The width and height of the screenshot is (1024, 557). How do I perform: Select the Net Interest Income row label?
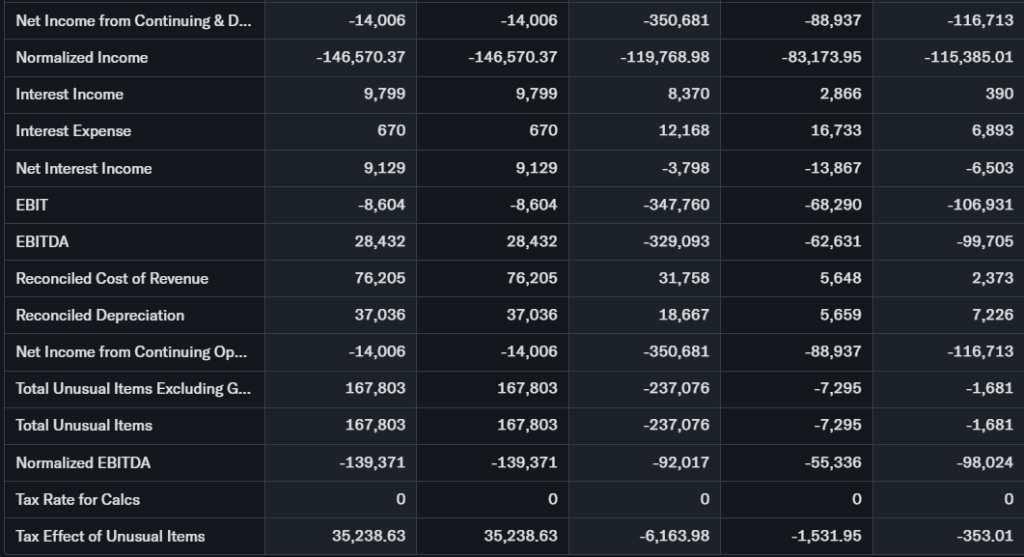[84, 168]
